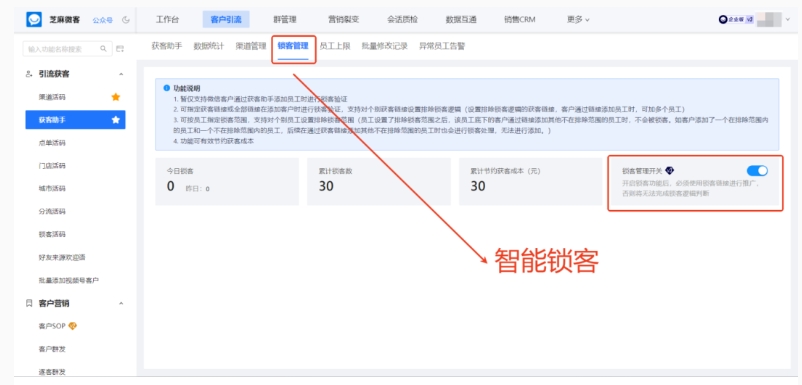Open the account dropdown arrow
The width and height of the screenshot is (802, 385).
coord(788,19)
